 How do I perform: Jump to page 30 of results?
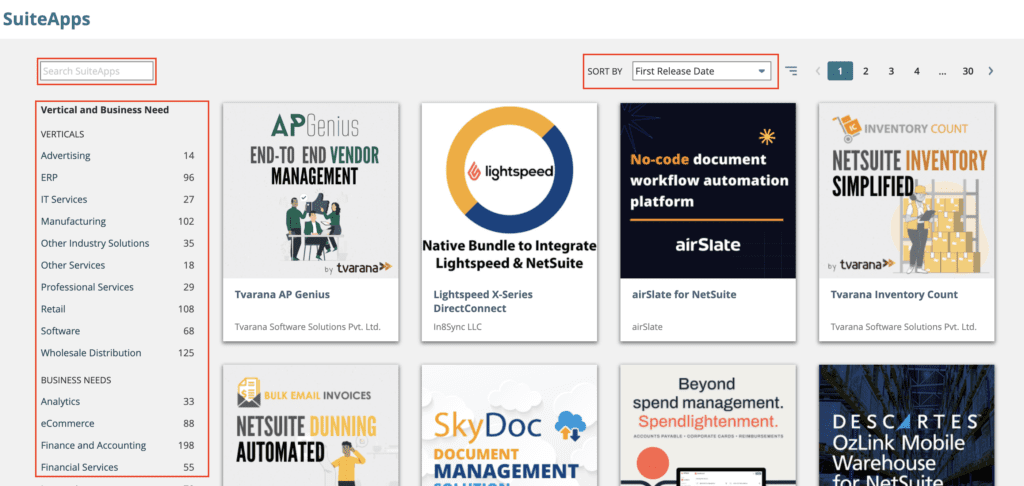[967, 71]
